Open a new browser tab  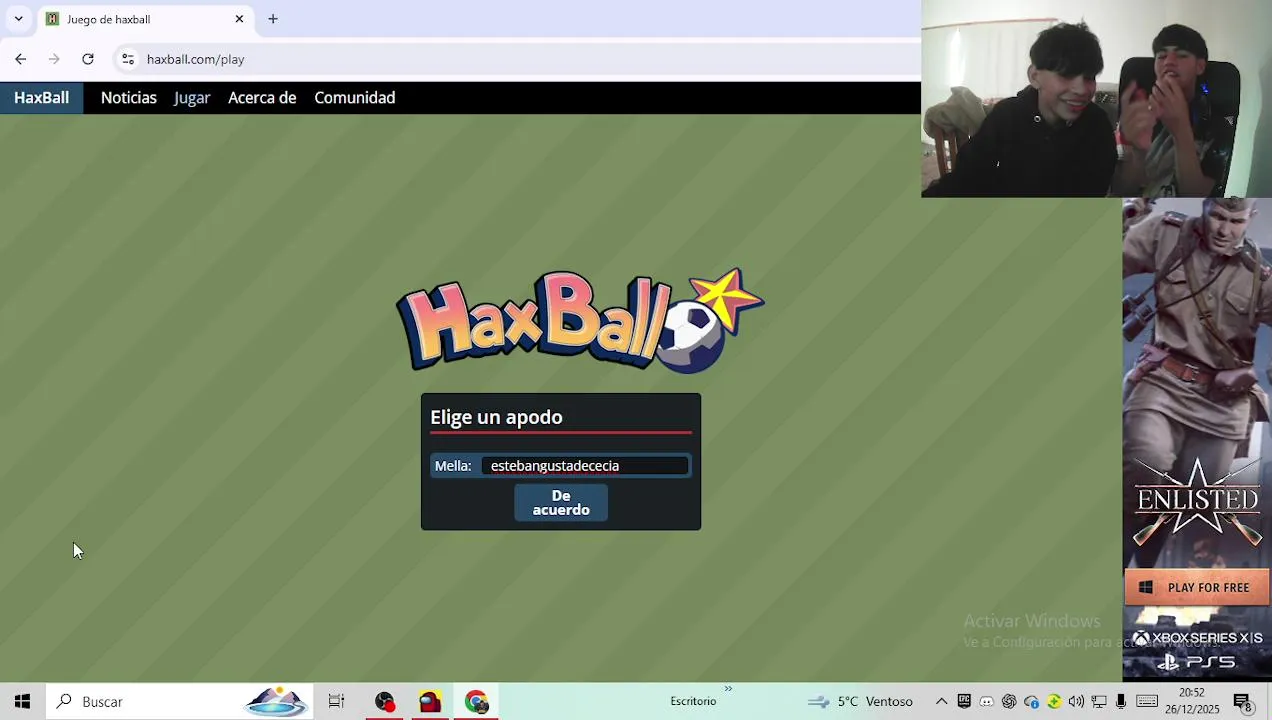pyautogui.click(x=273, y=19)
